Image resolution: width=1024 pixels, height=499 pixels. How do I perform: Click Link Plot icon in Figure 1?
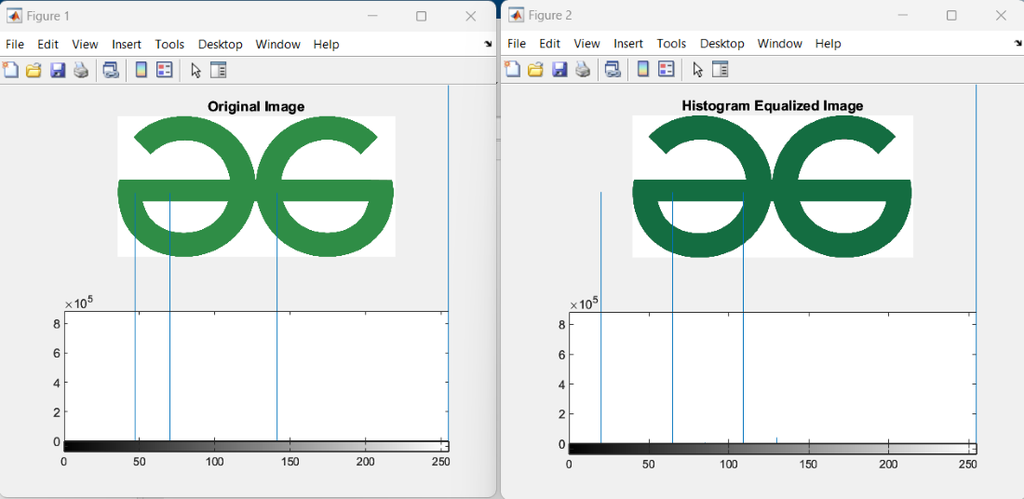click(x=111, y=70)
